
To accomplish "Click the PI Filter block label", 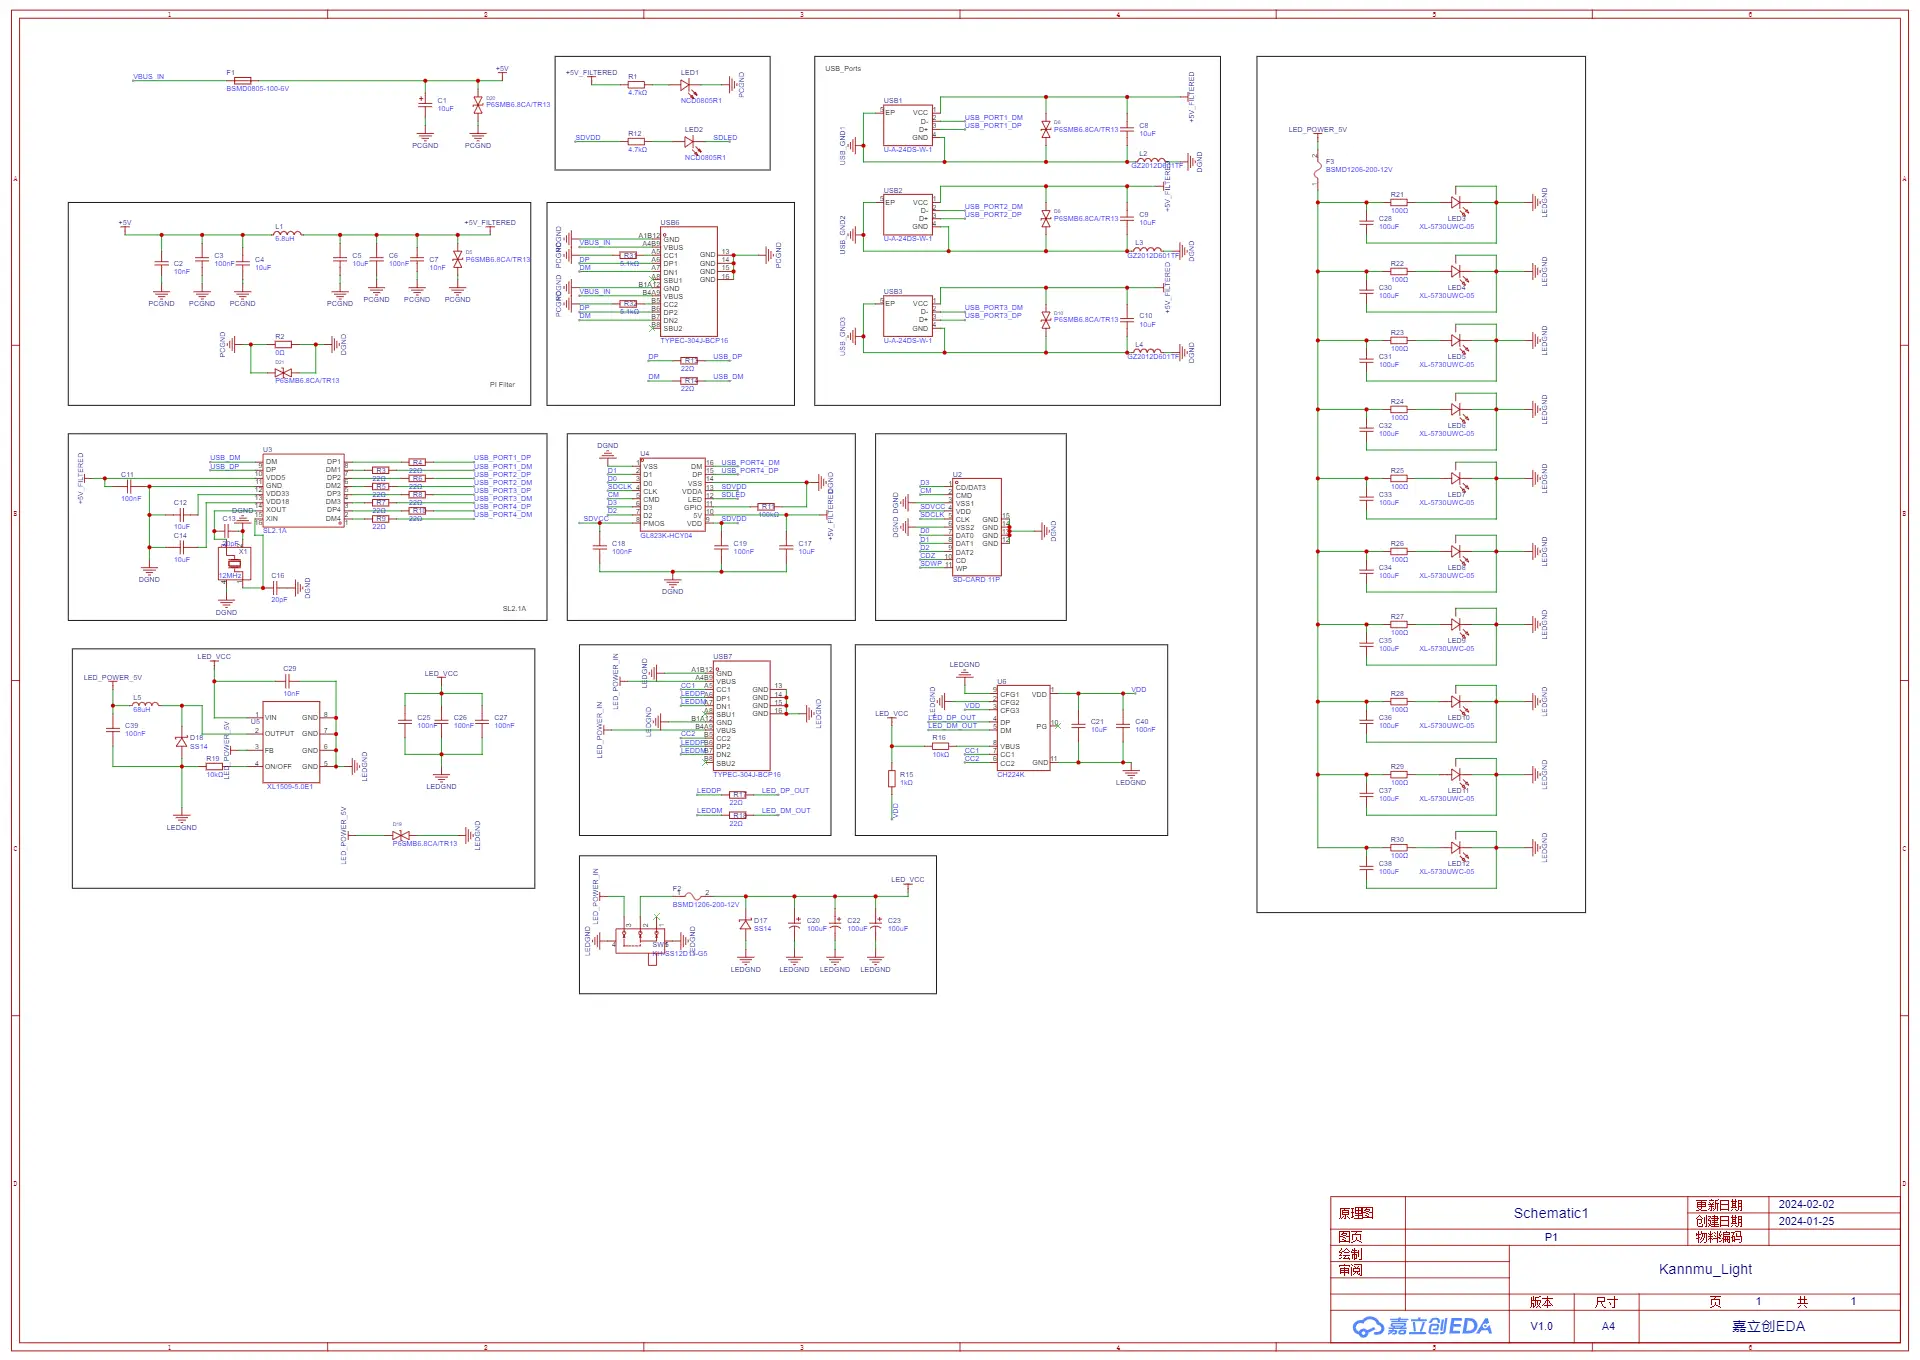I will [x=502, y=385].
